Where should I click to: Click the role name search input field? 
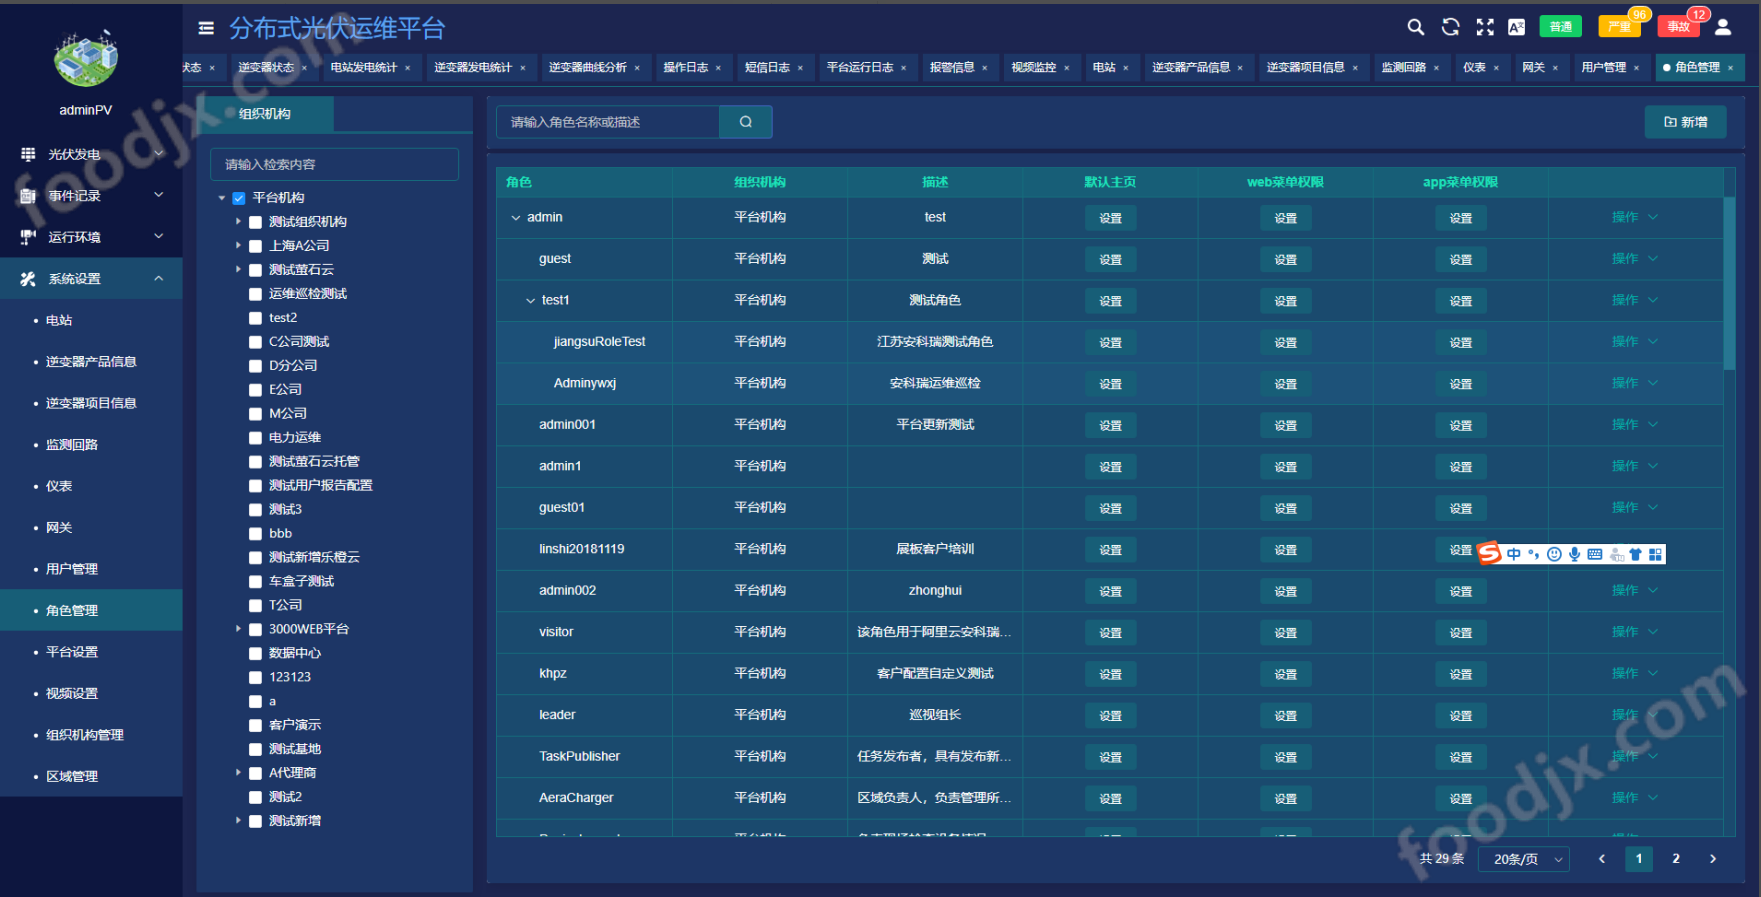click(x=608, y=122)
